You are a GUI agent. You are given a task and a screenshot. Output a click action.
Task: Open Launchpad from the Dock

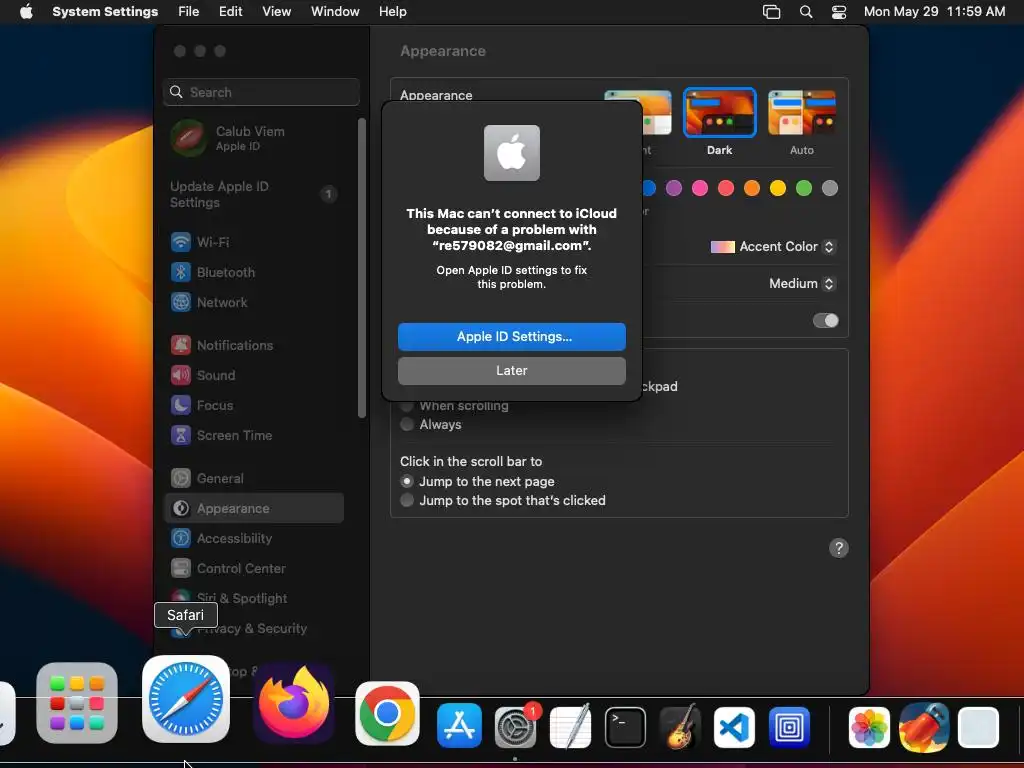click(77, 703)
